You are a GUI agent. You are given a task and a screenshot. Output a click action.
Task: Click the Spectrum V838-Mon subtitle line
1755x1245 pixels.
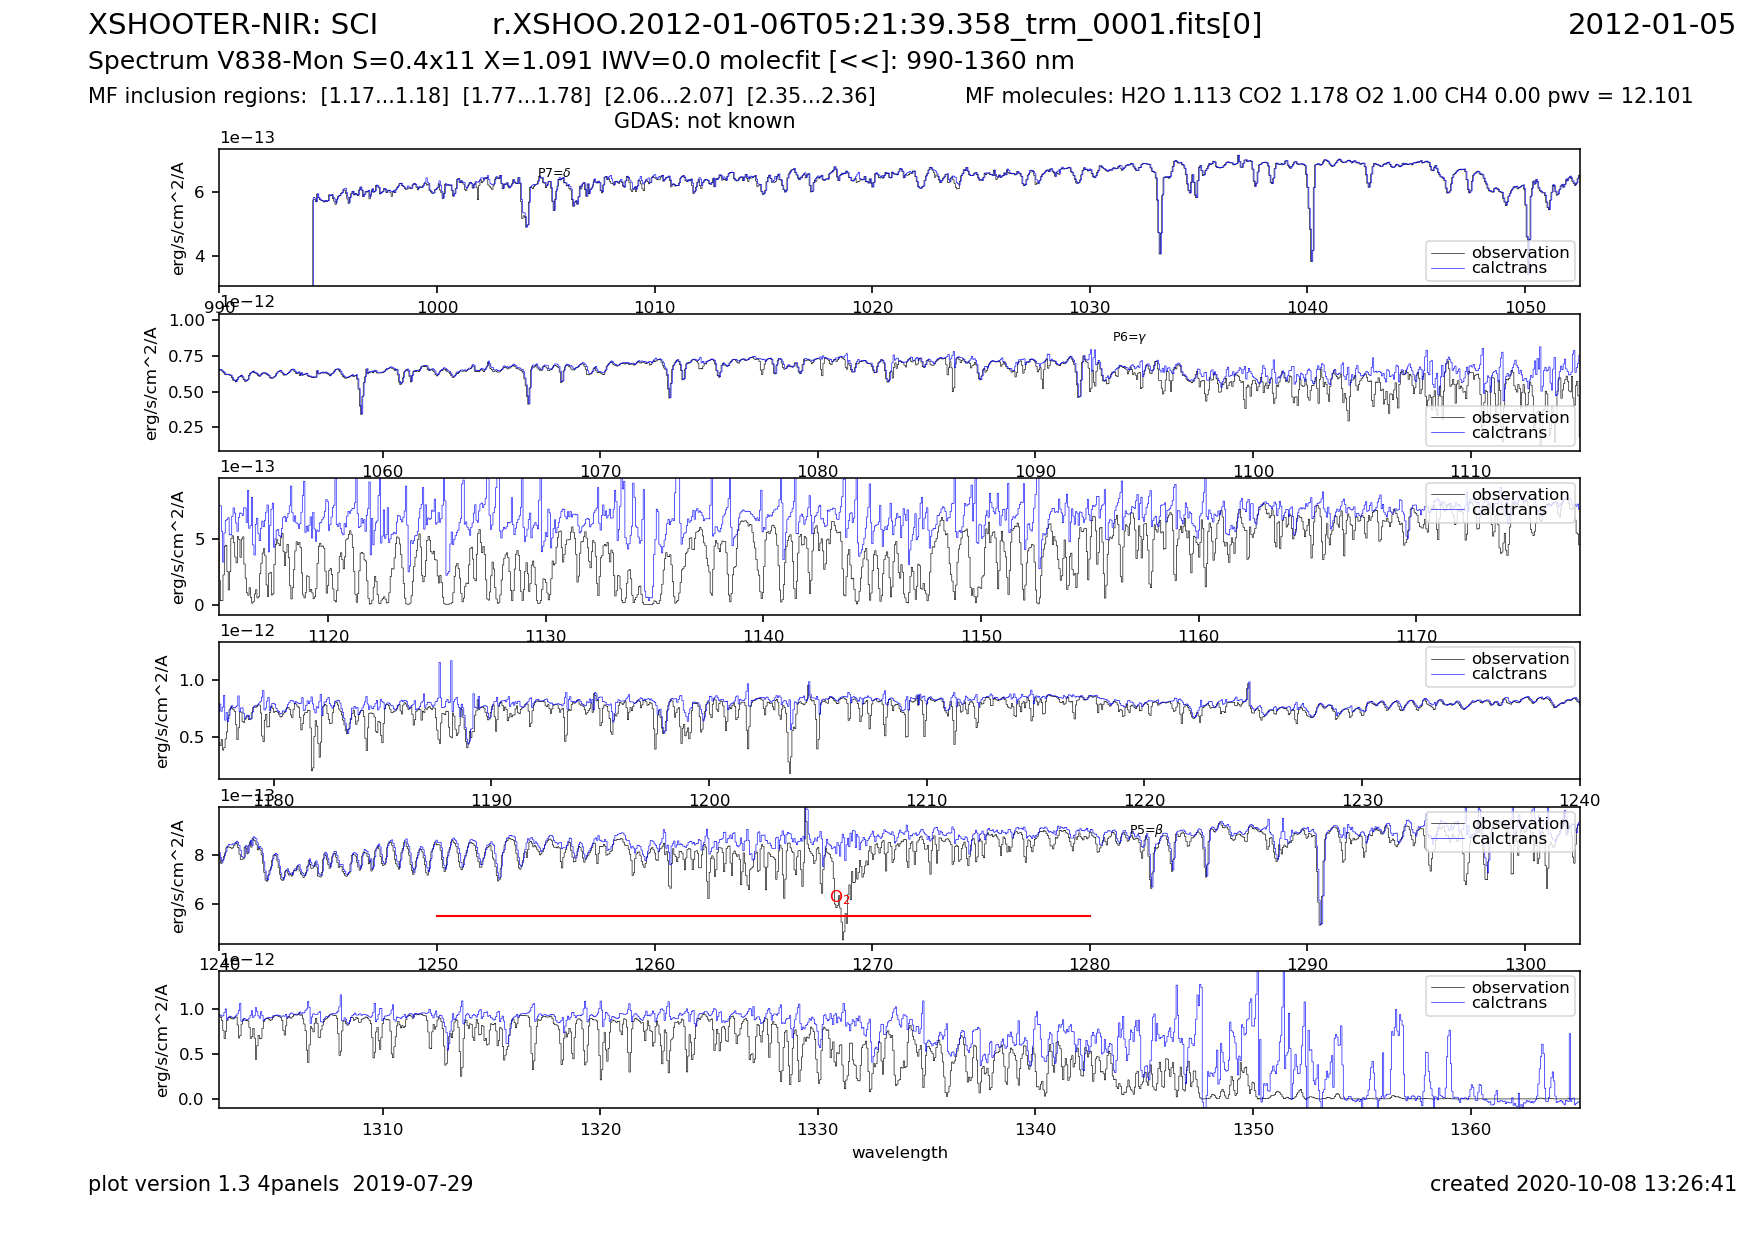click(581, 61)
